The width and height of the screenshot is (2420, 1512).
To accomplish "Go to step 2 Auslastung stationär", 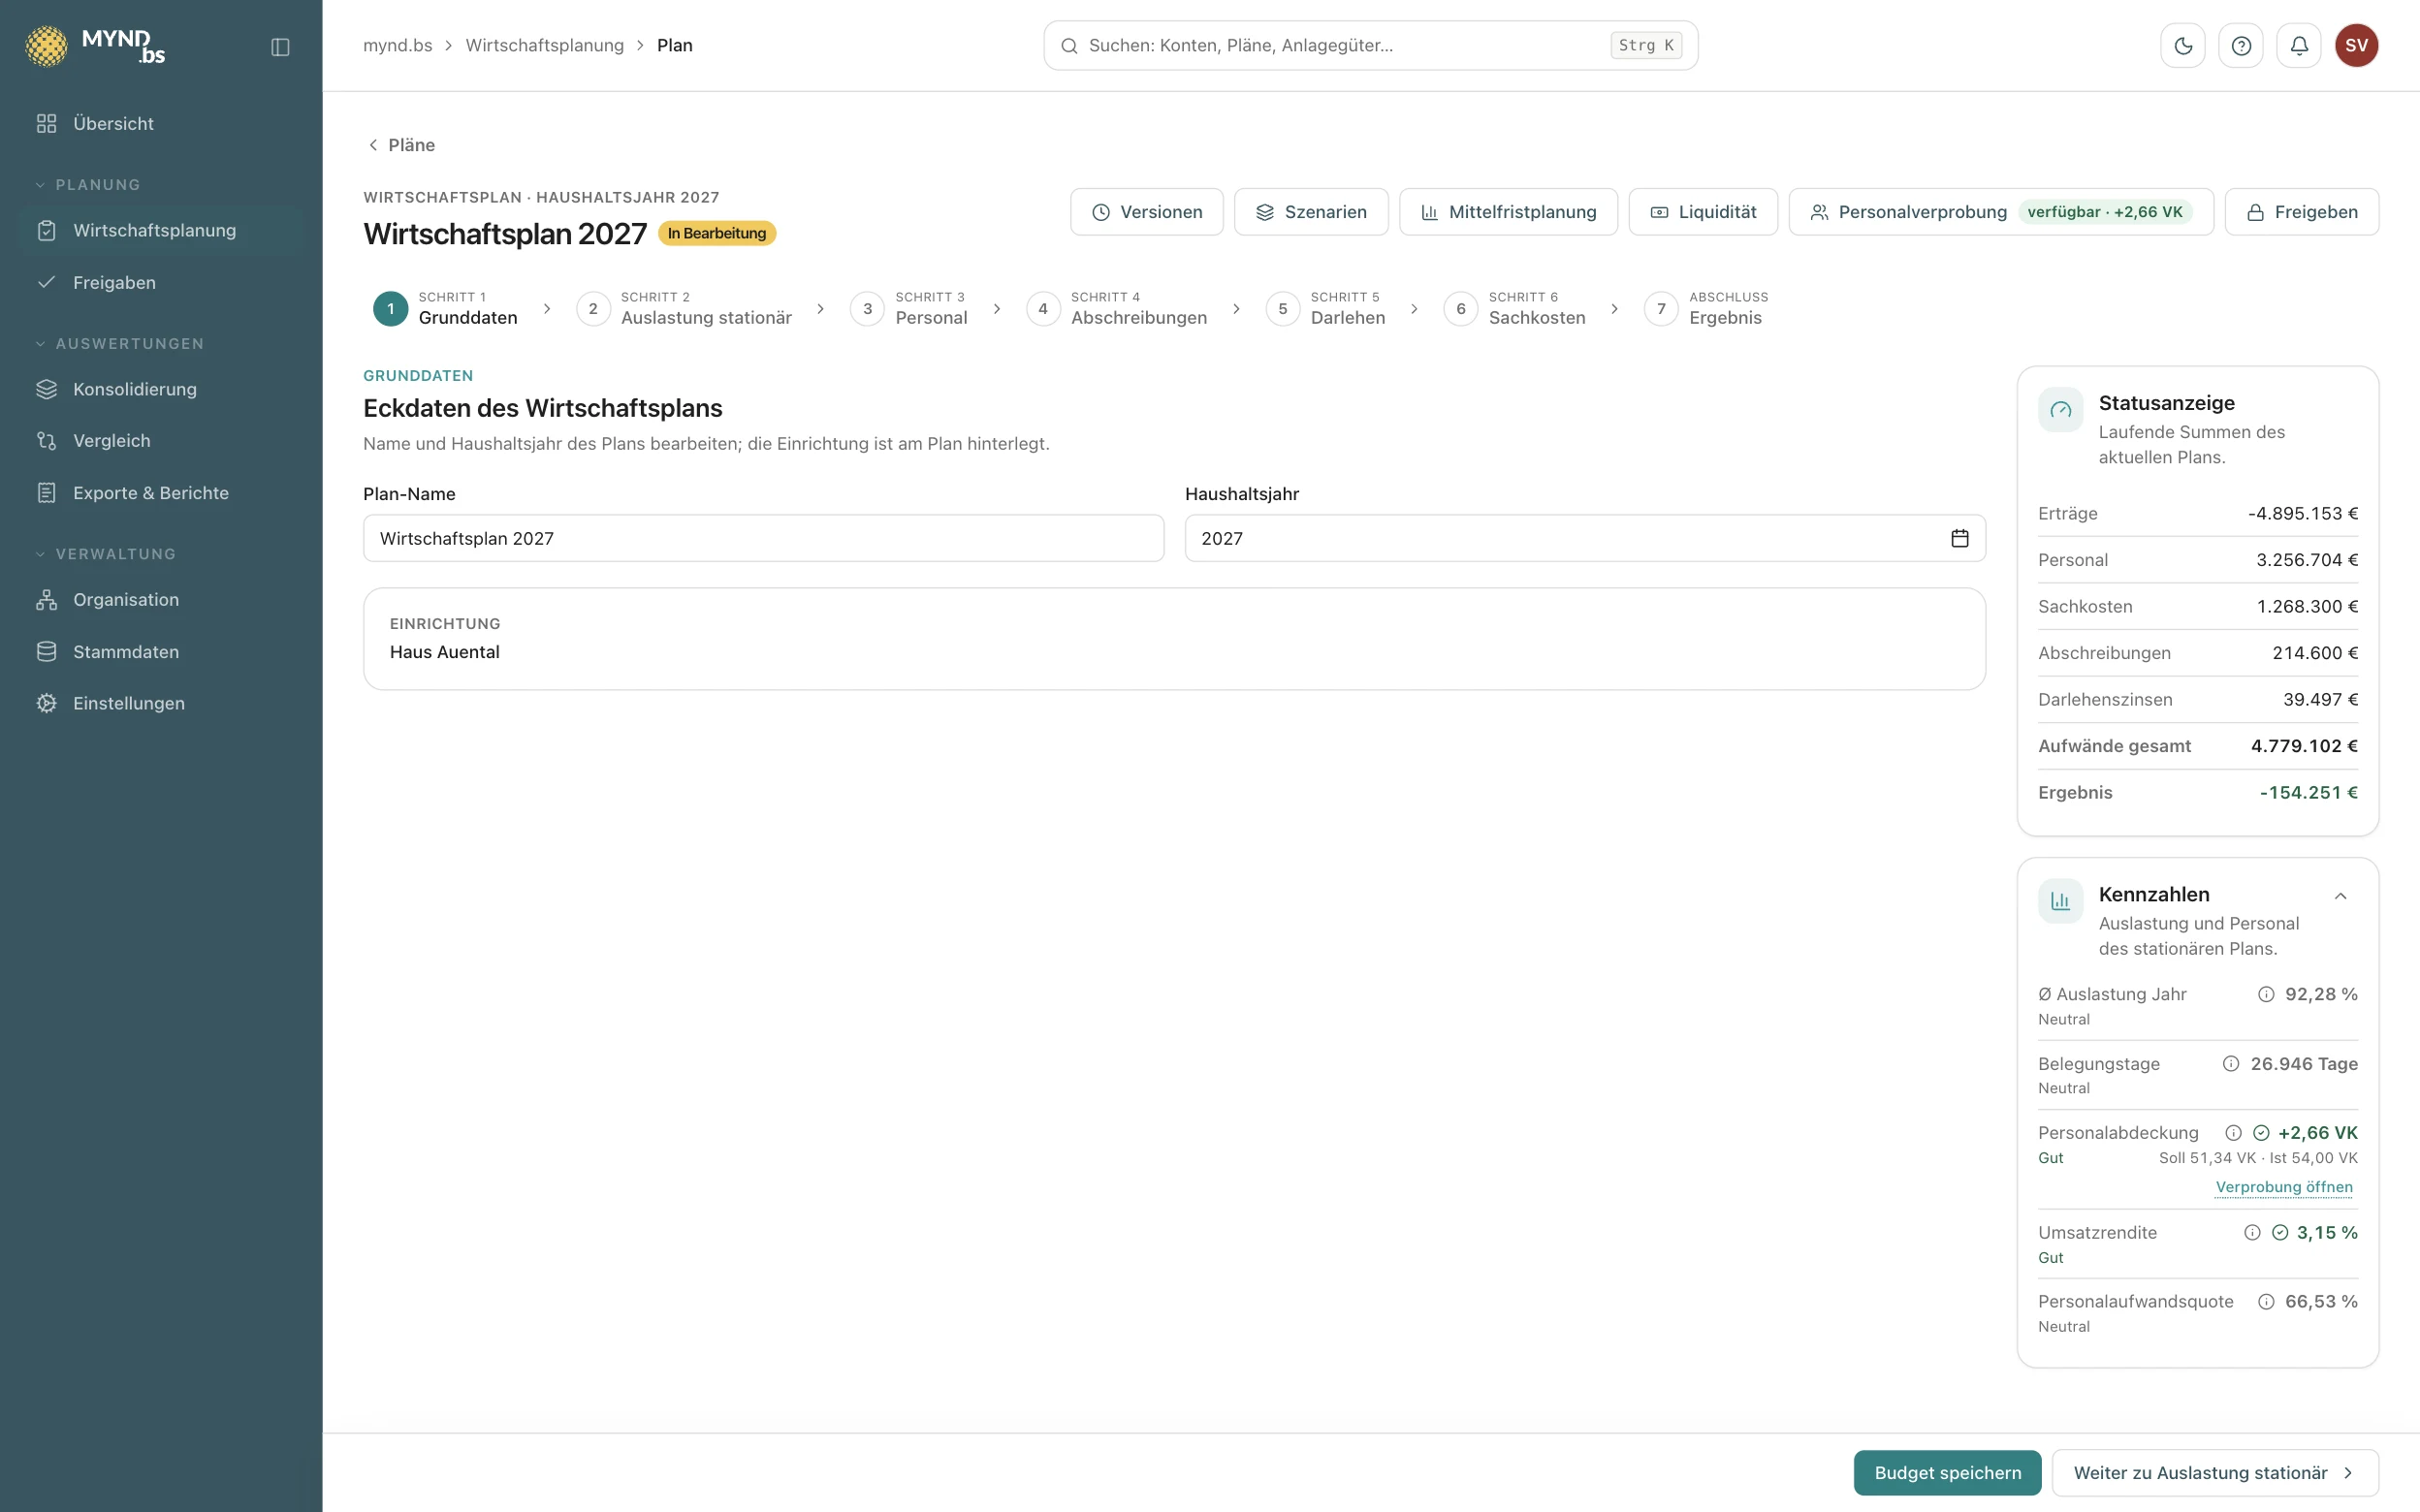I will 684,308.
